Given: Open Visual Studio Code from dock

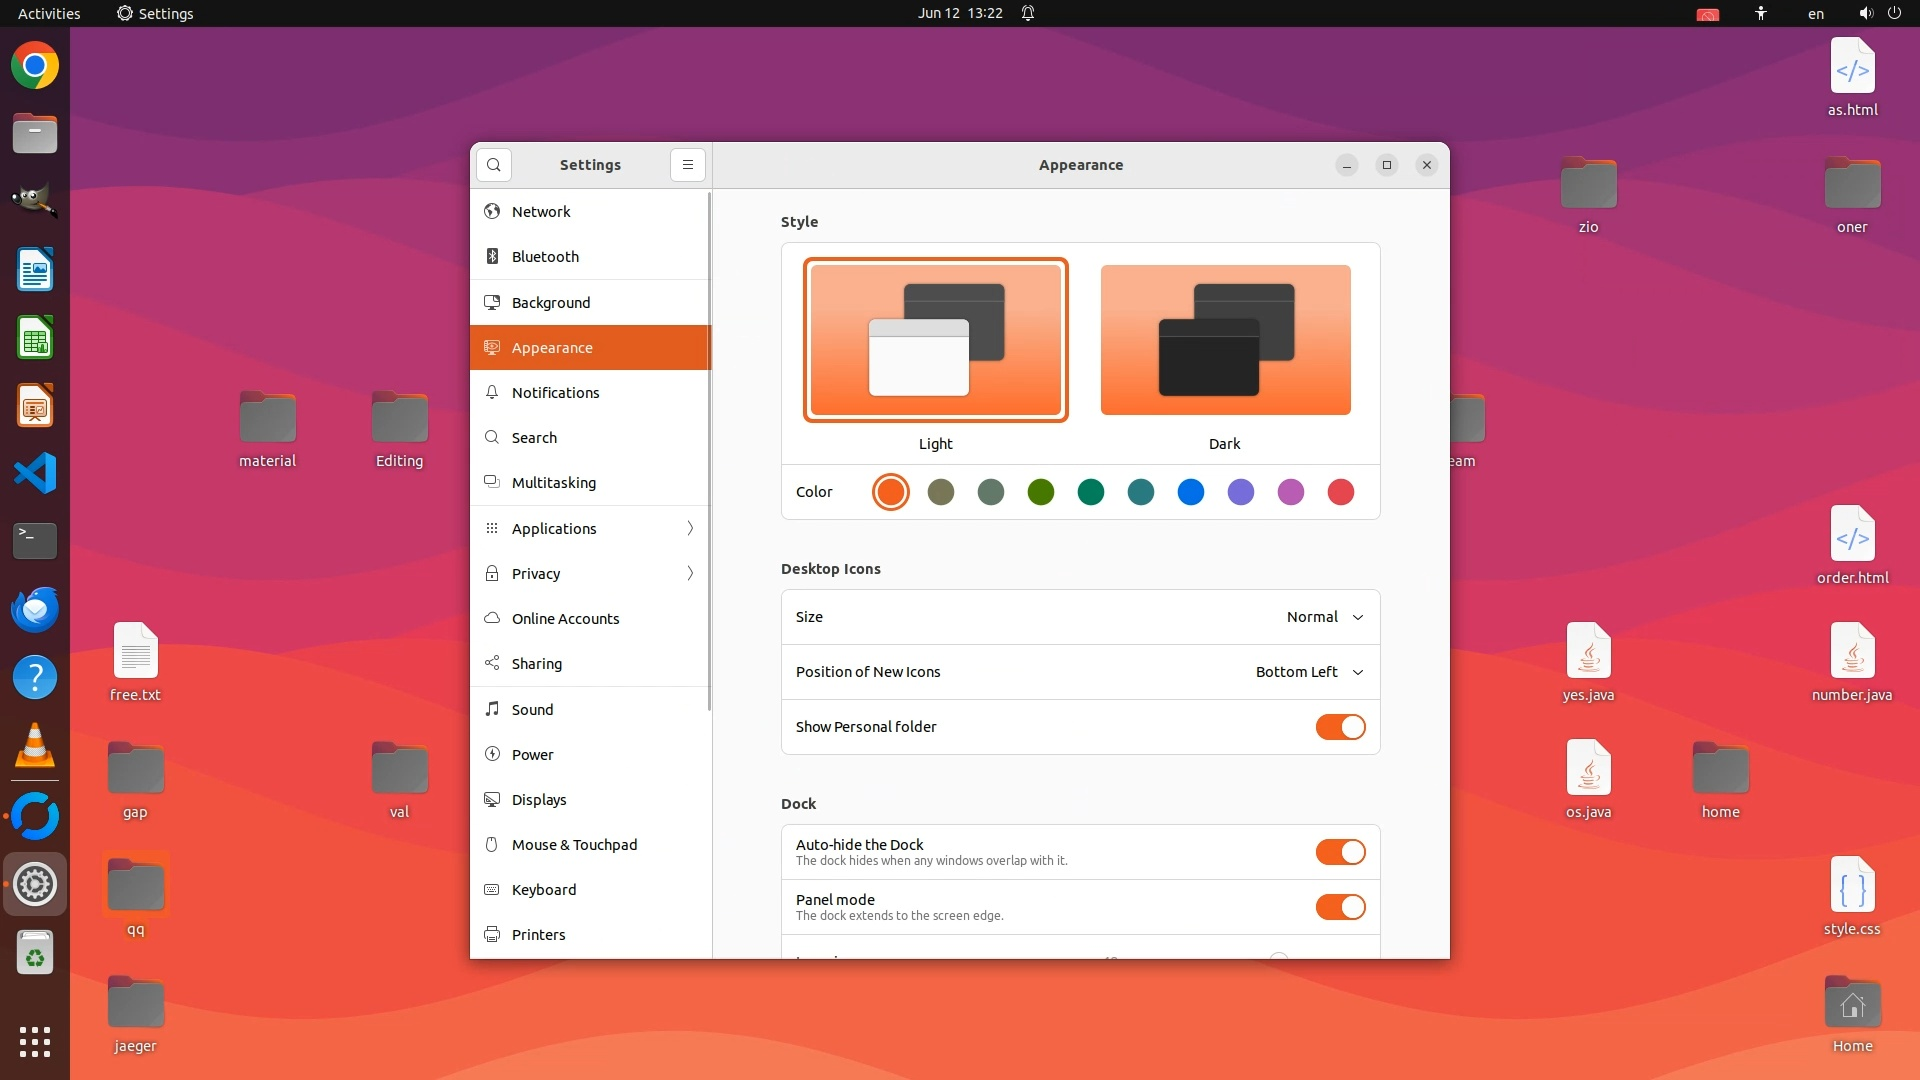Looking at the screenshot, I should [x=35, y=473].
